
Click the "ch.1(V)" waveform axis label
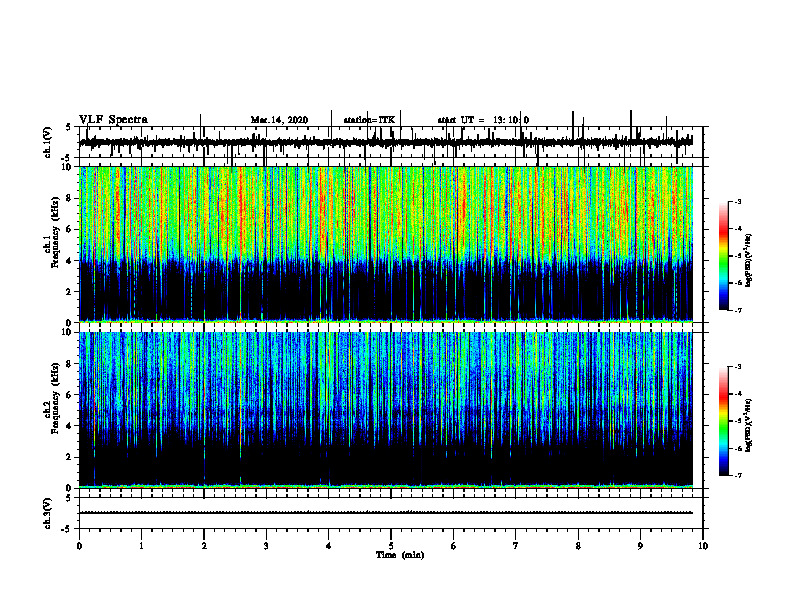[48, 142]
